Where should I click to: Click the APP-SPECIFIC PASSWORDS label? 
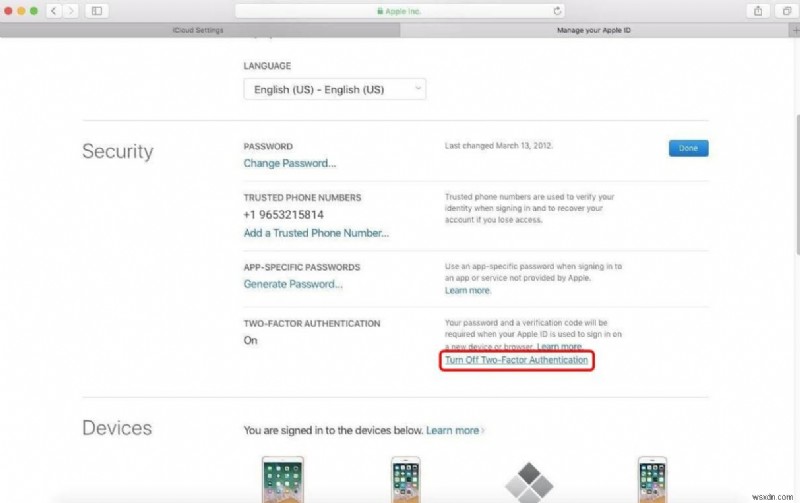(x=302, y=267)
